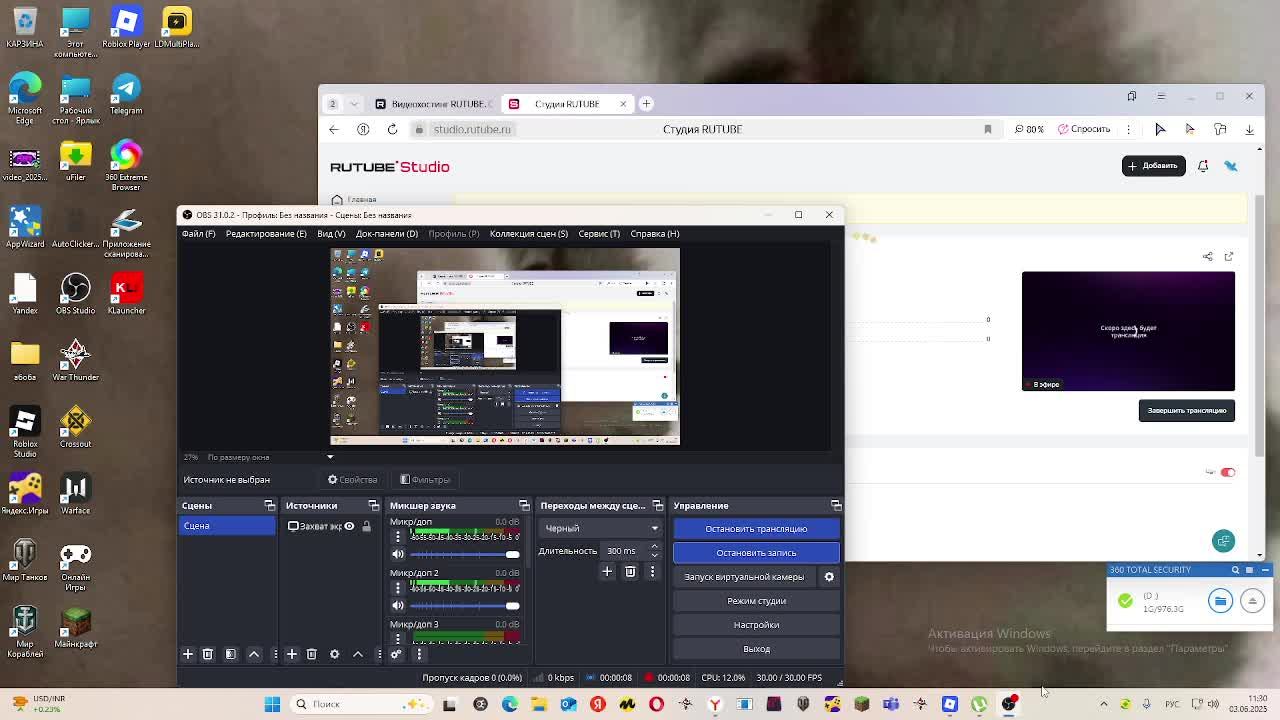Click the Добавить button in RUTUBE Studio

pyautogui.click(x=1153, y=166)
